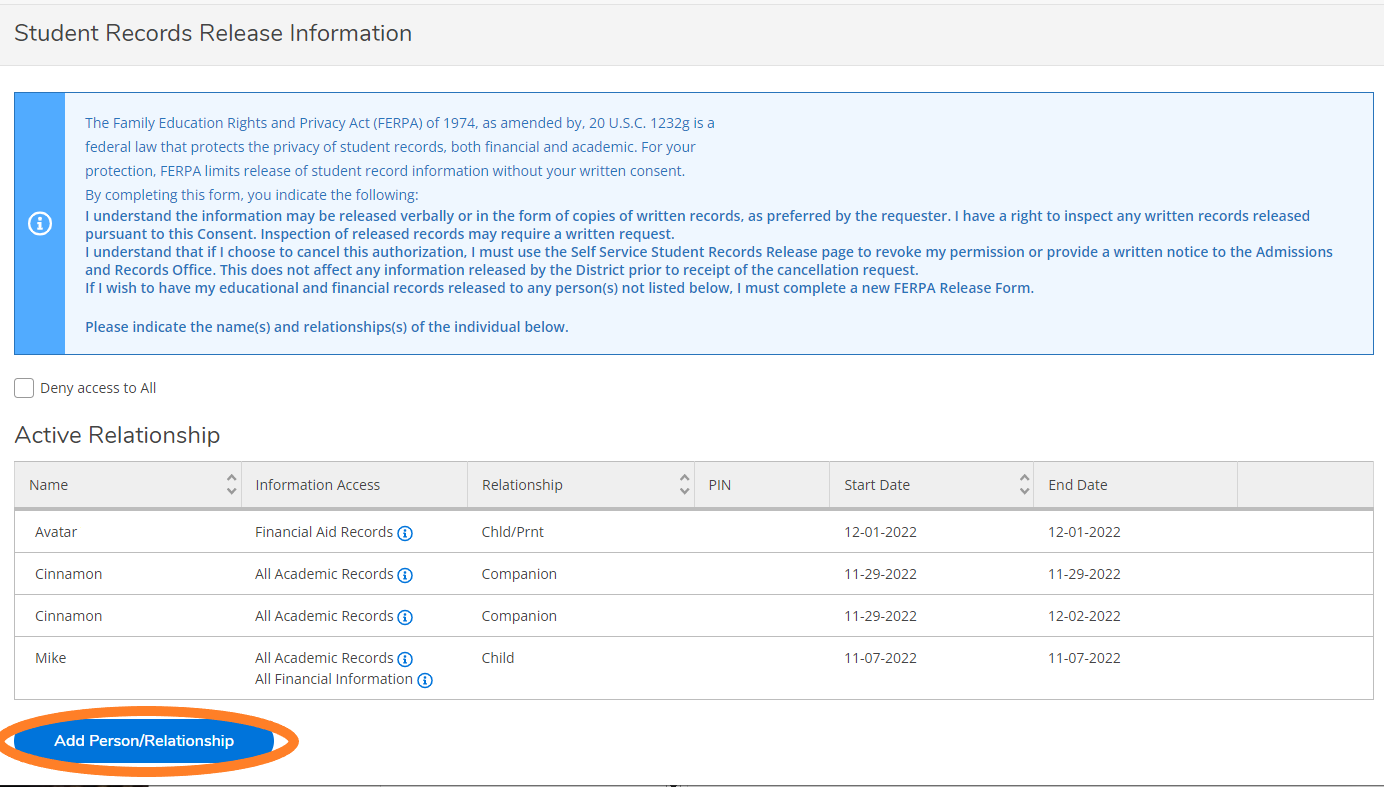The image size is (1384, 787).
Task: Click the info icon in the blue FERPA banner
Action: tap(39, 224)
